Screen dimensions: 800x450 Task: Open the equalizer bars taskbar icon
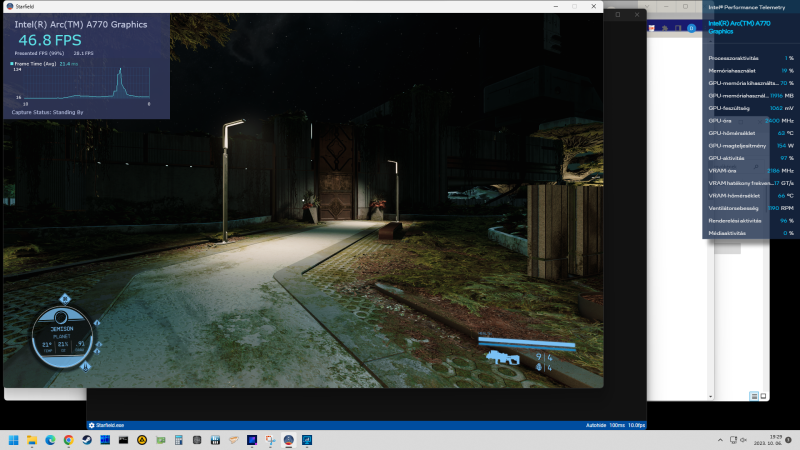pyautogui.click(x=215, y=440)
